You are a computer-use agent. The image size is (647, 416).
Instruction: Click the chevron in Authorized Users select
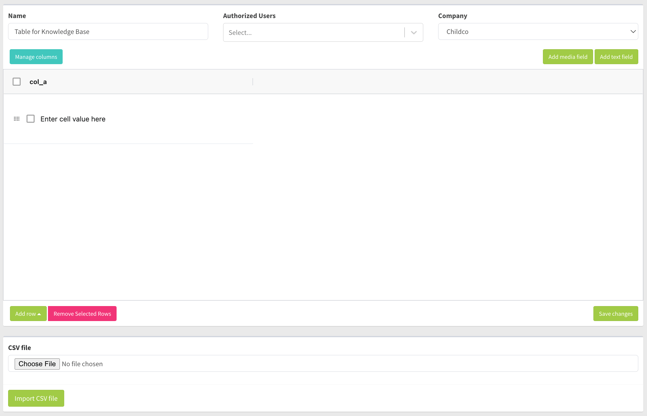click(414, 32)
